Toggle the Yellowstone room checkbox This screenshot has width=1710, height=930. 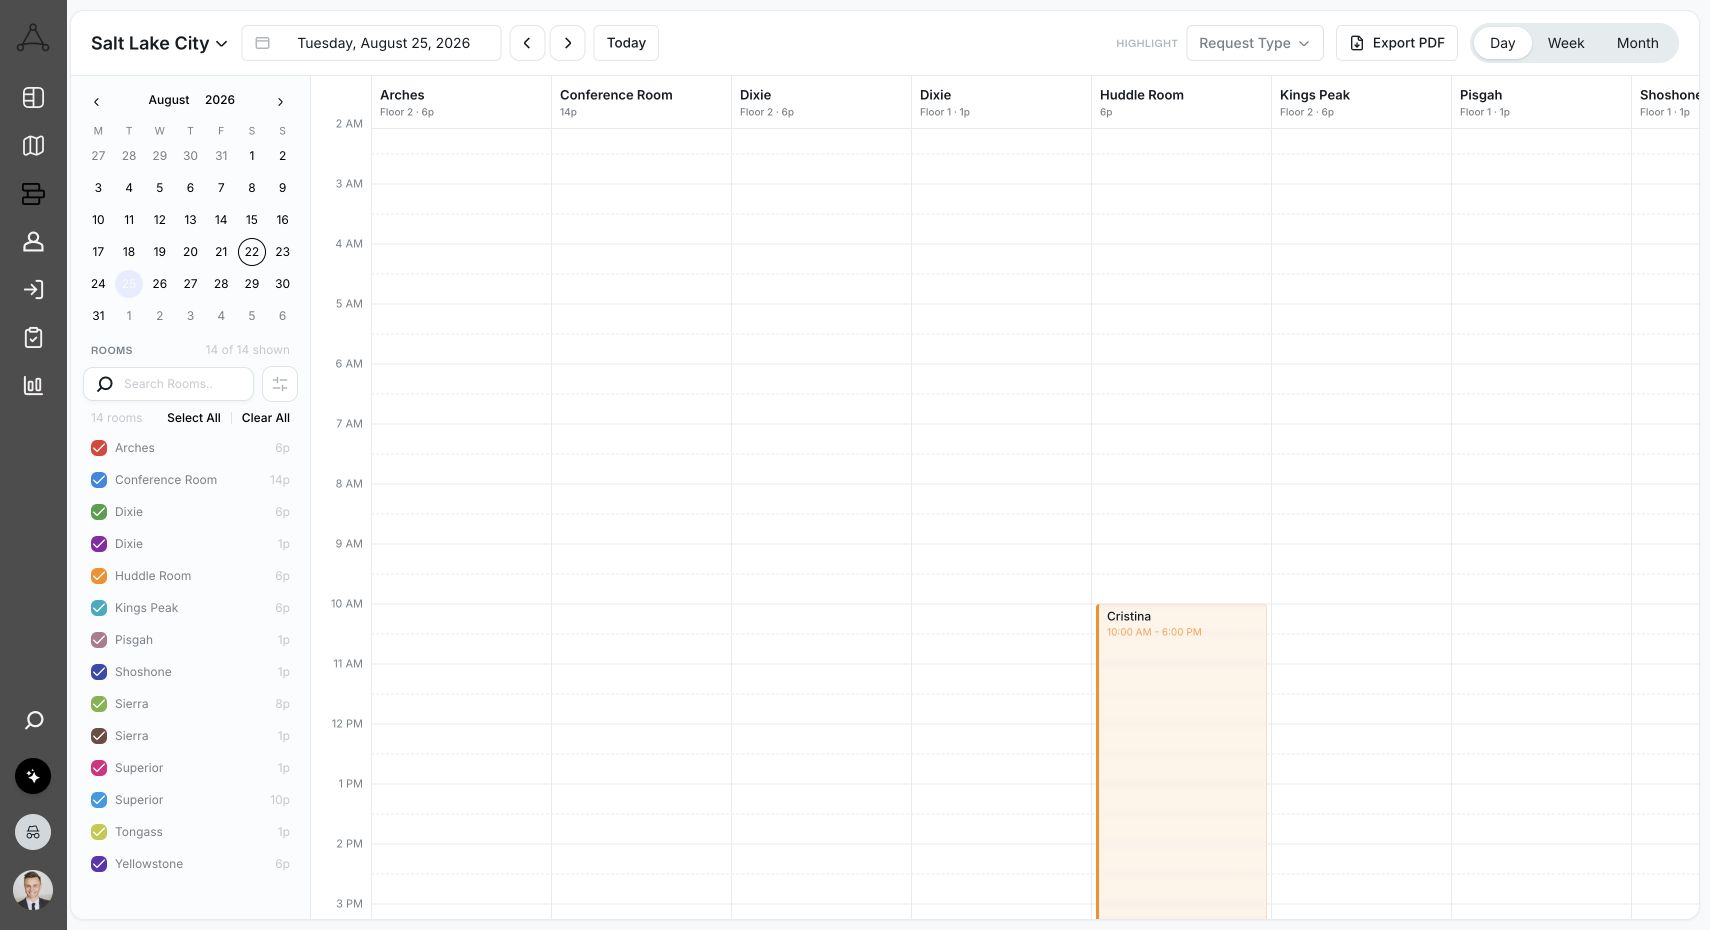coord(99,864)
